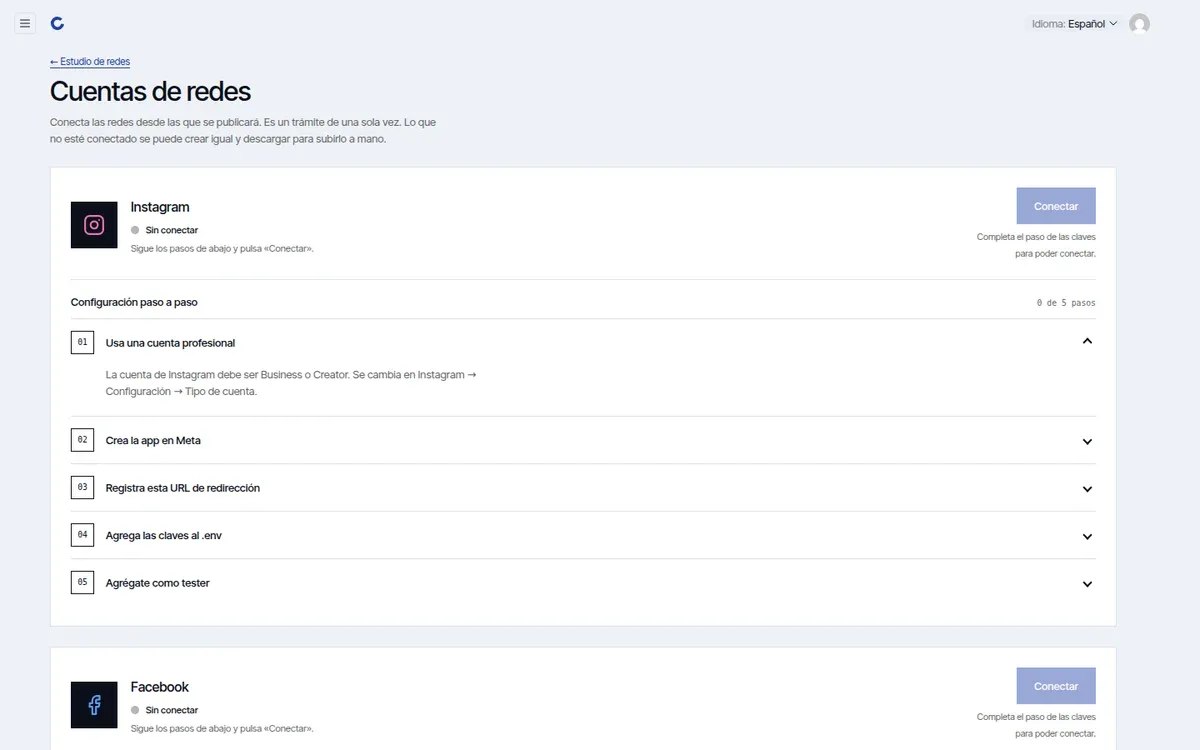Screen dimensions: 1200x750
Task: Click the step 04 number badge
Action: click(82, 535)
